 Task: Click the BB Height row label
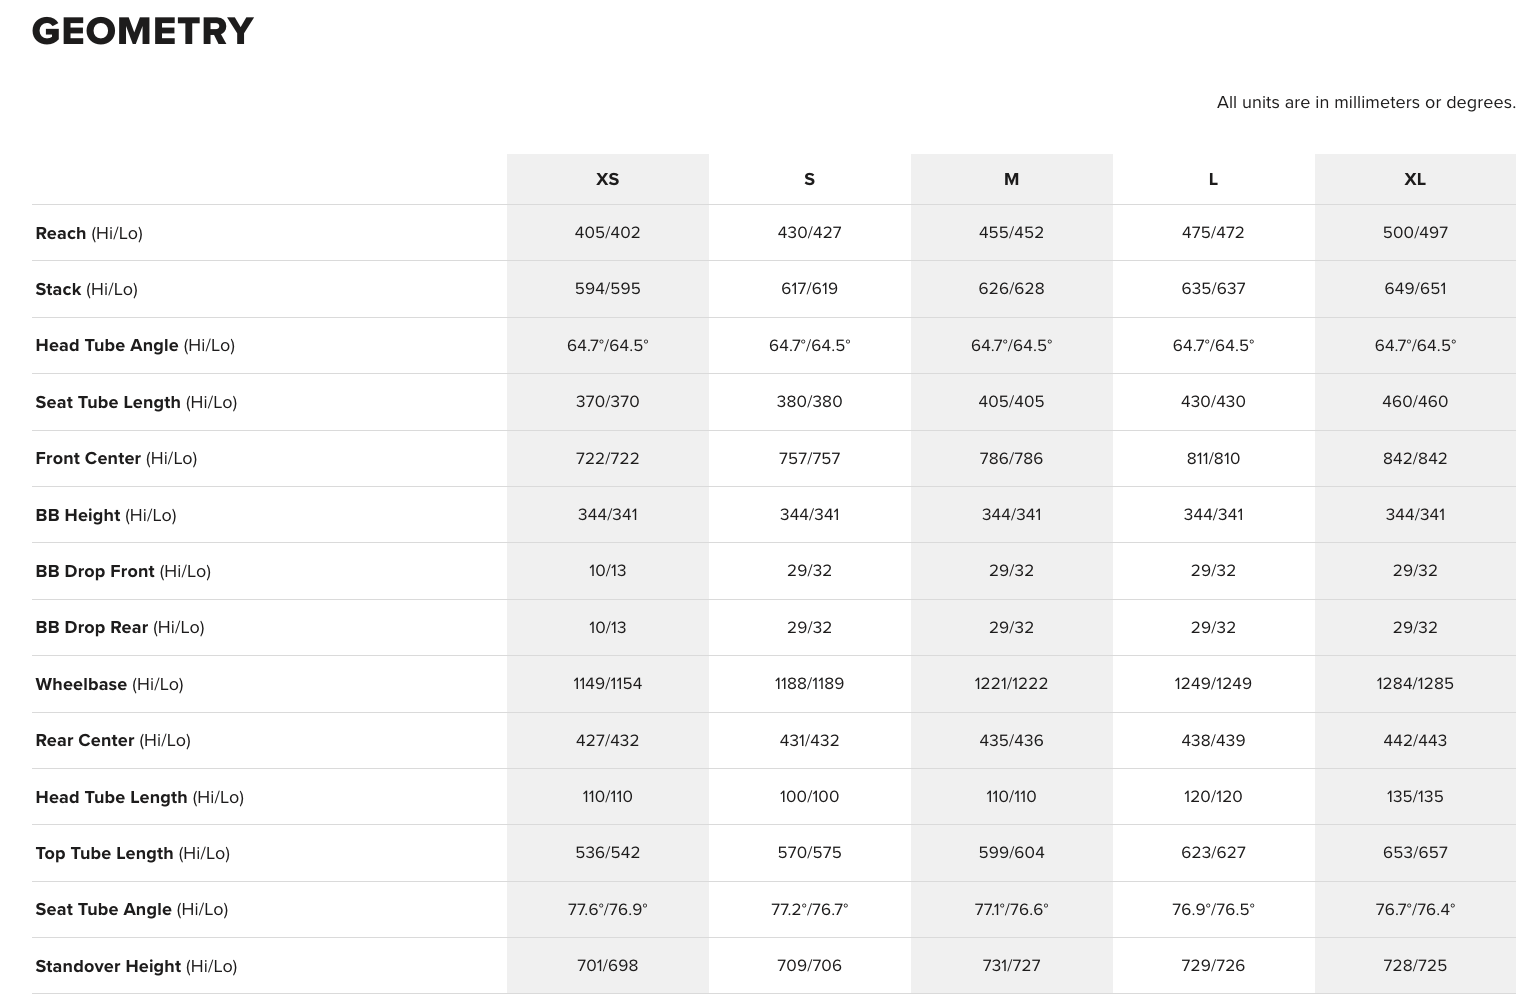pyautogui.click(x=106, y=515)
